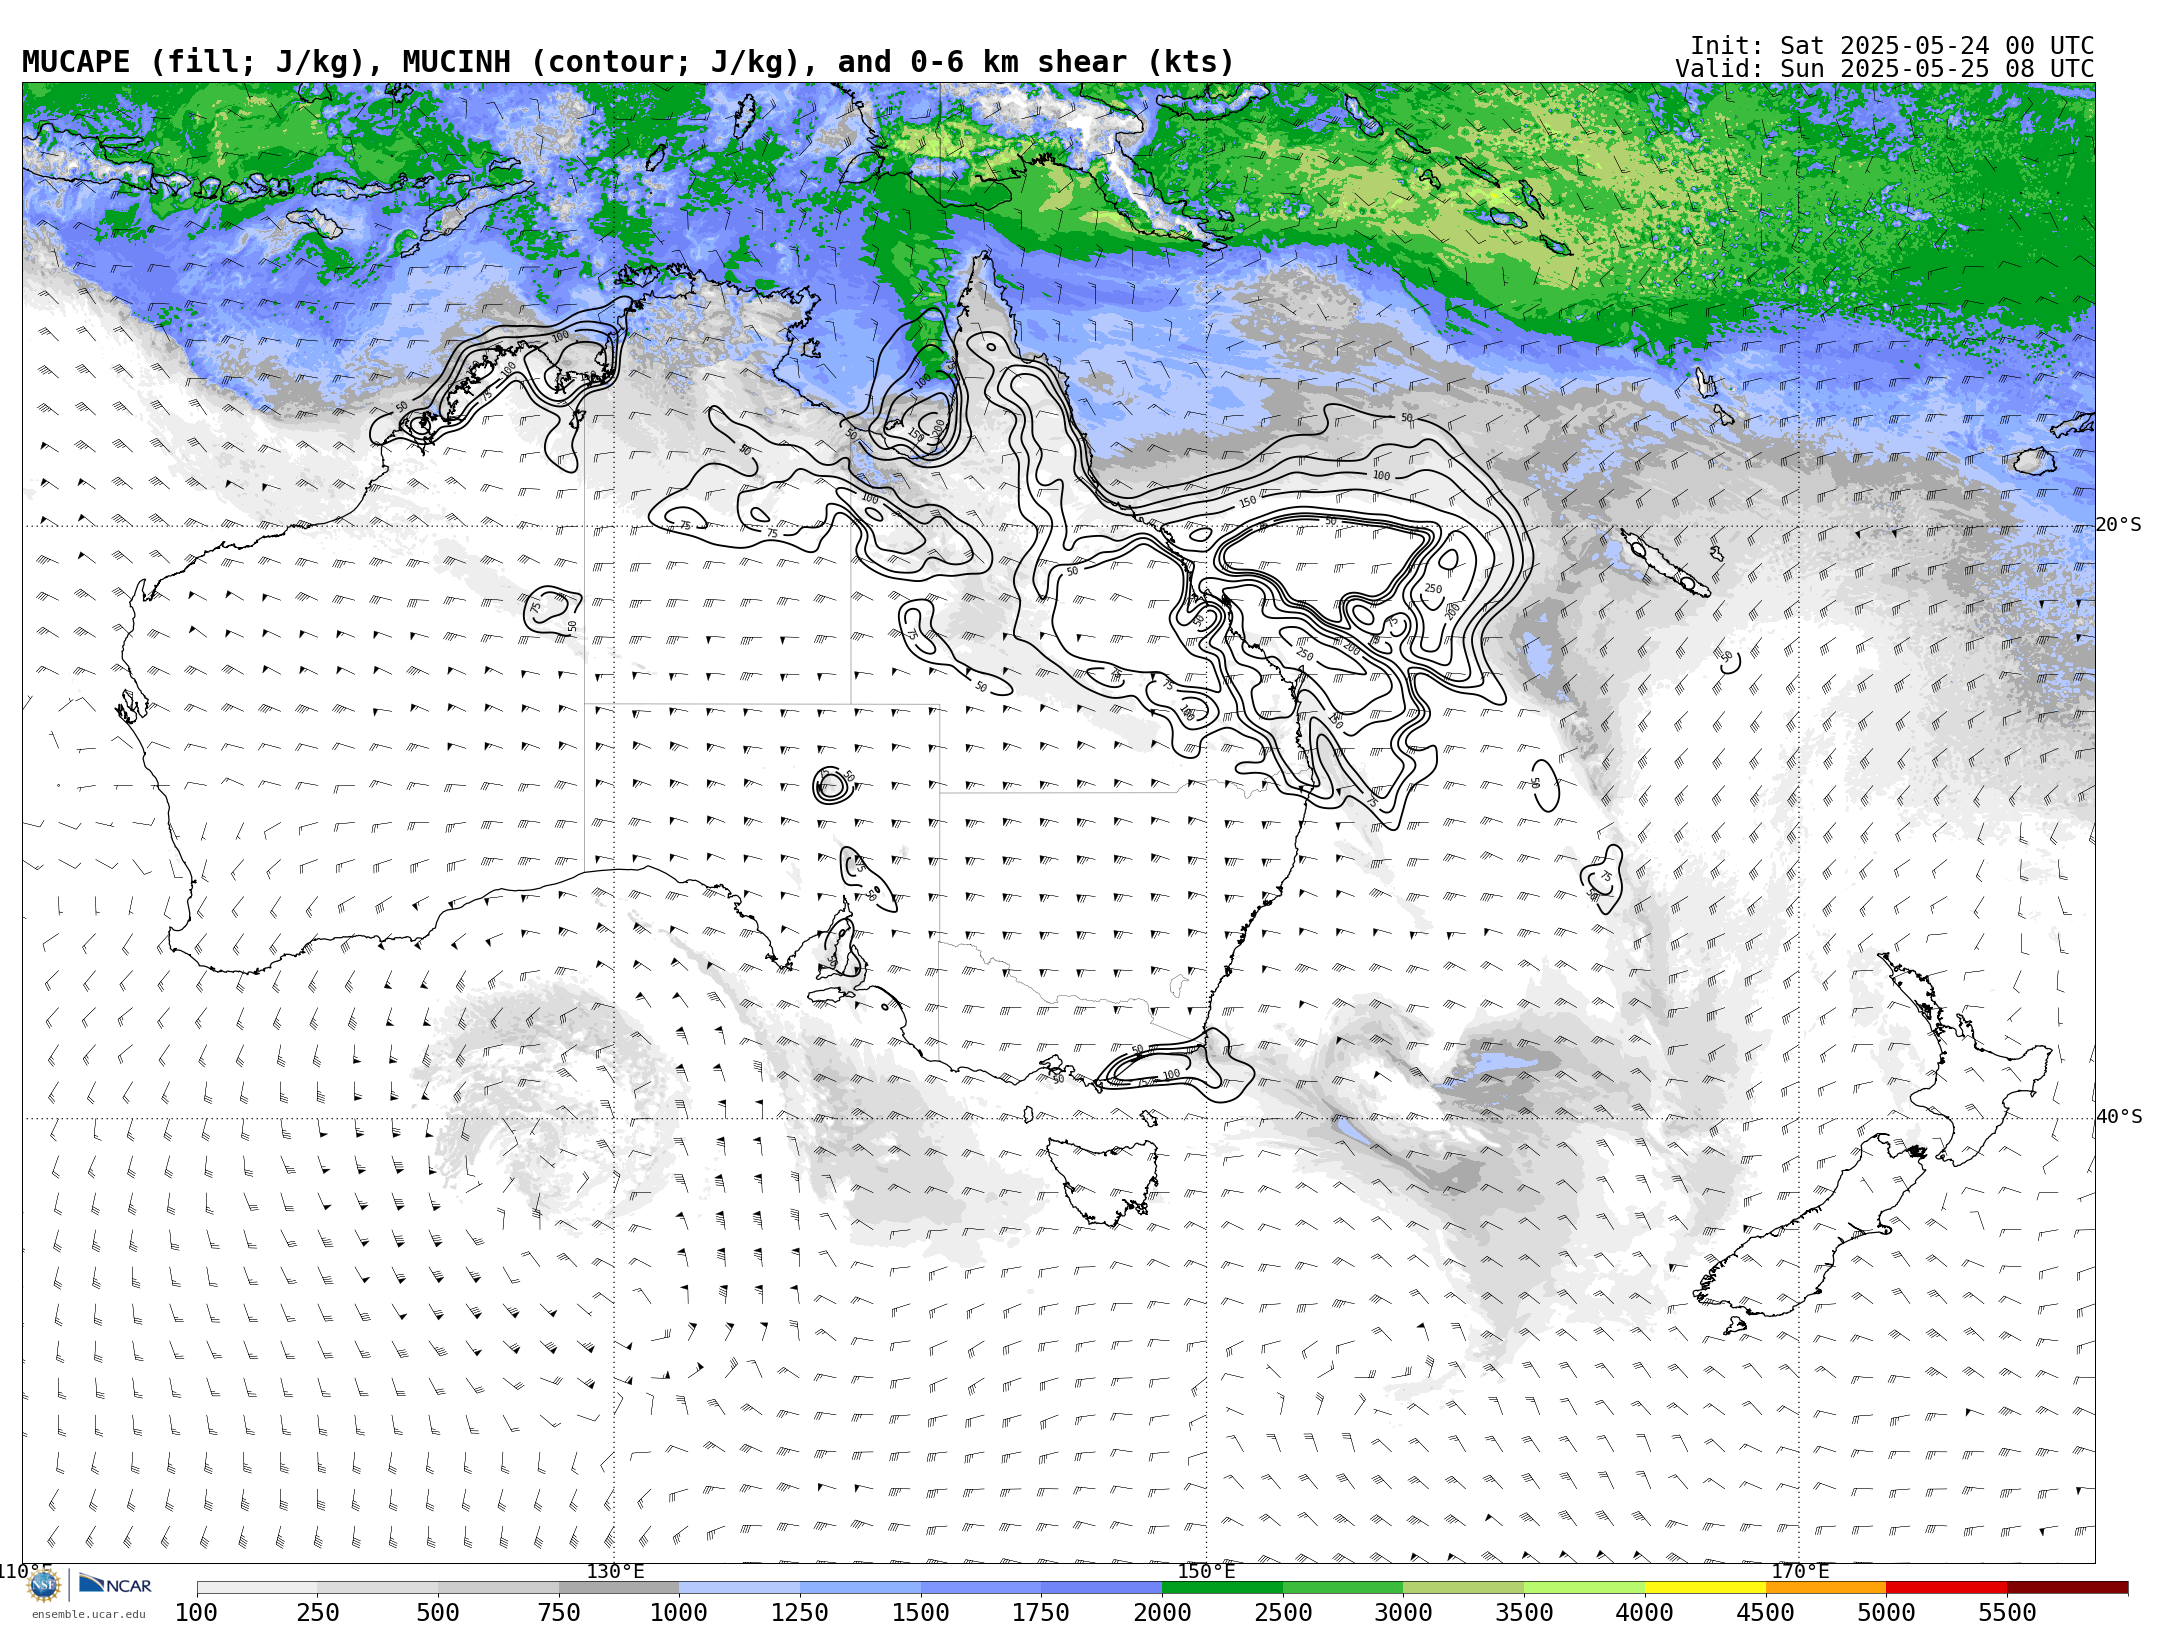This screenshot has width=2160, height=1626.
Task: Select the Valid: Sun 2025-05-25 08 UTC text
Action: point(1885,69)
